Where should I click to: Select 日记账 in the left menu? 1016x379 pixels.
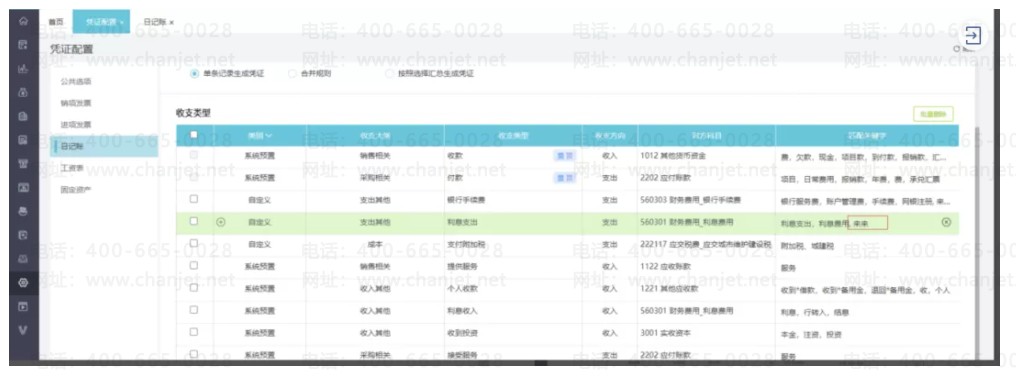104,146
